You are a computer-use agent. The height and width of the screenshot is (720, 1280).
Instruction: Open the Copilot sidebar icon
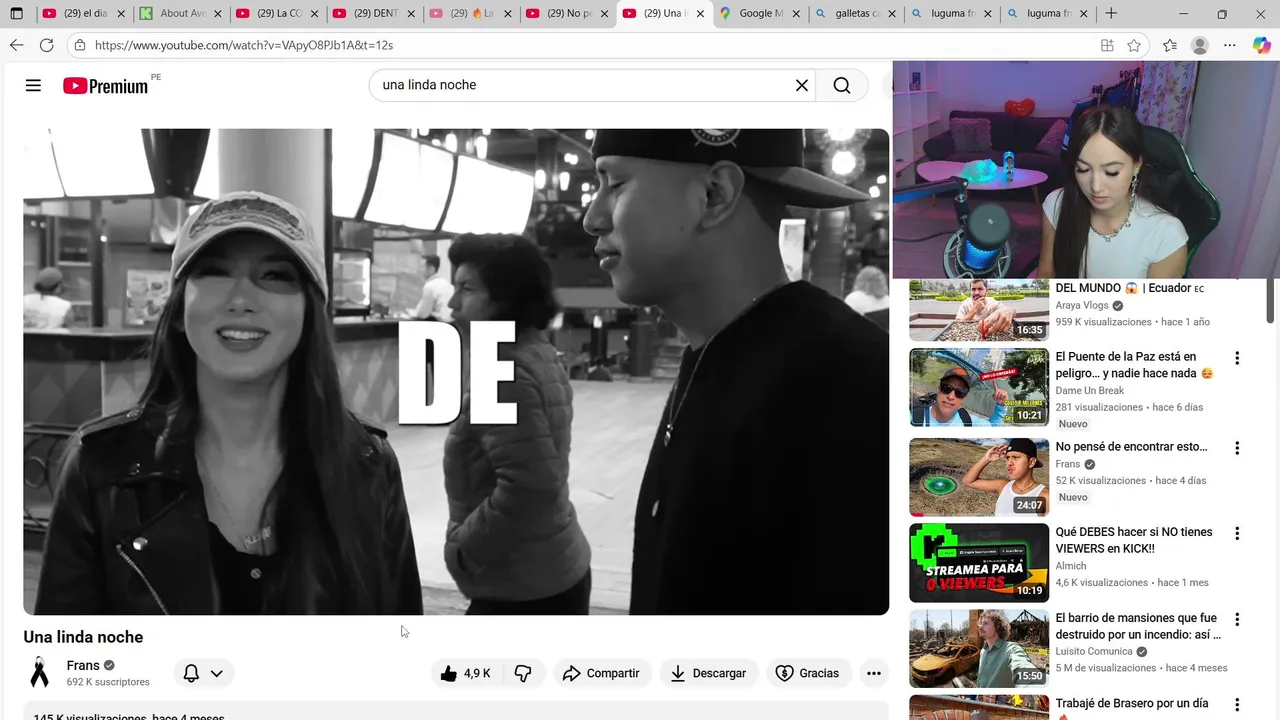tap(1261, 45)
